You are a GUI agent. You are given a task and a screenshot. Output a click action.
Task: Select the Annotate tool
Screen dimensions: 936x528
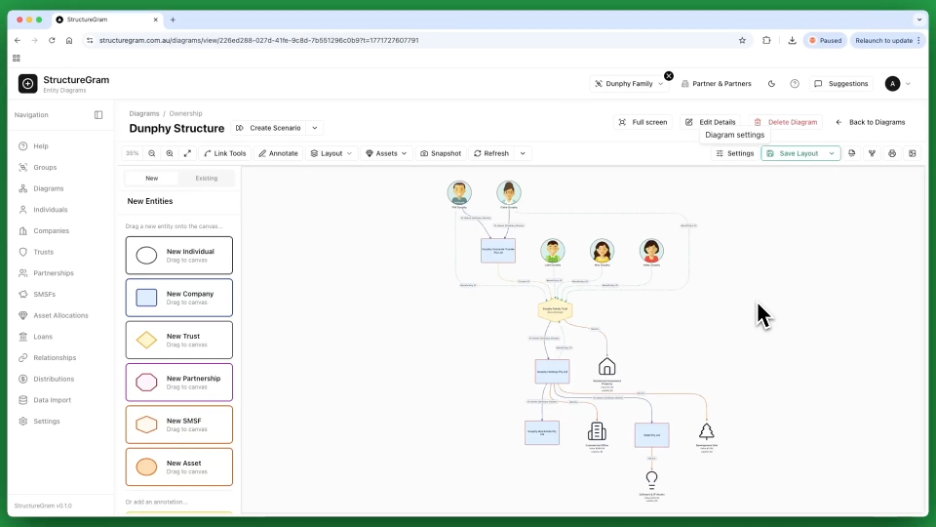coord(278,153)
